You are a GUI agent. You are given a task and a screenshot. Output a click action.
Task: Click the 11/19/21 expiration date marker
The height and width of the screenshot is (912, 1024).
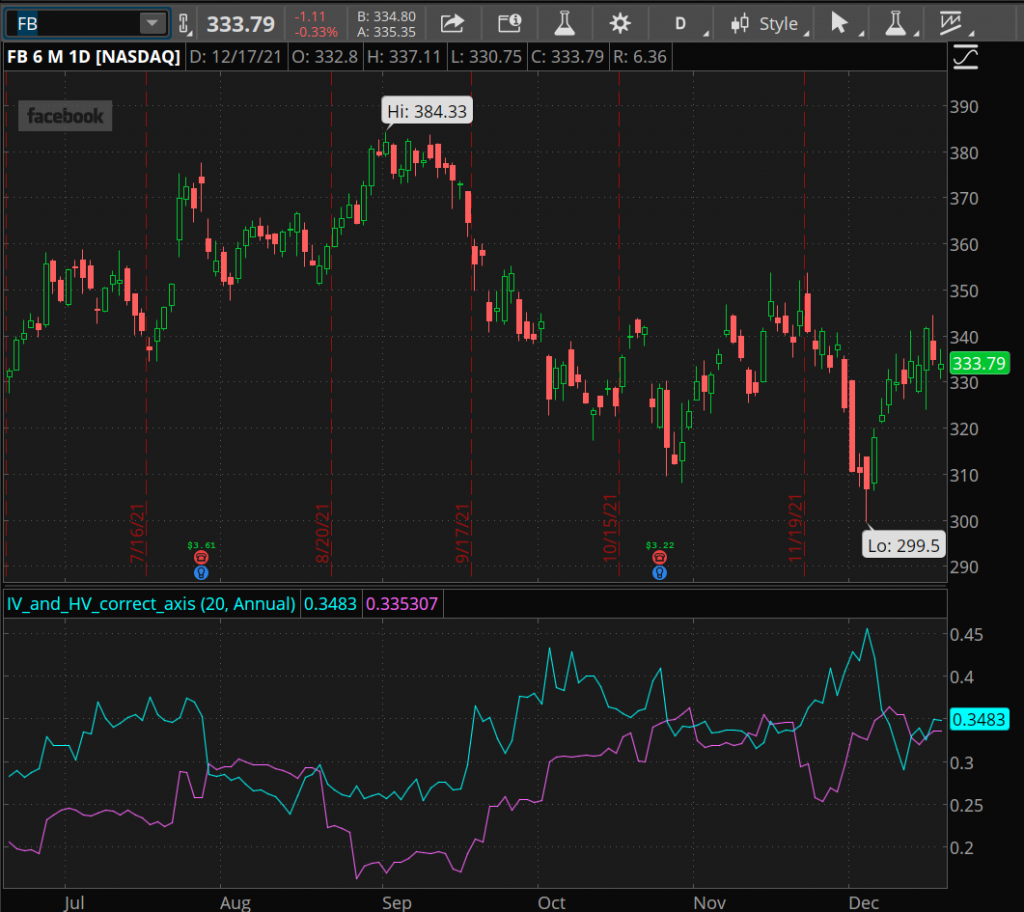pos(795,528)
